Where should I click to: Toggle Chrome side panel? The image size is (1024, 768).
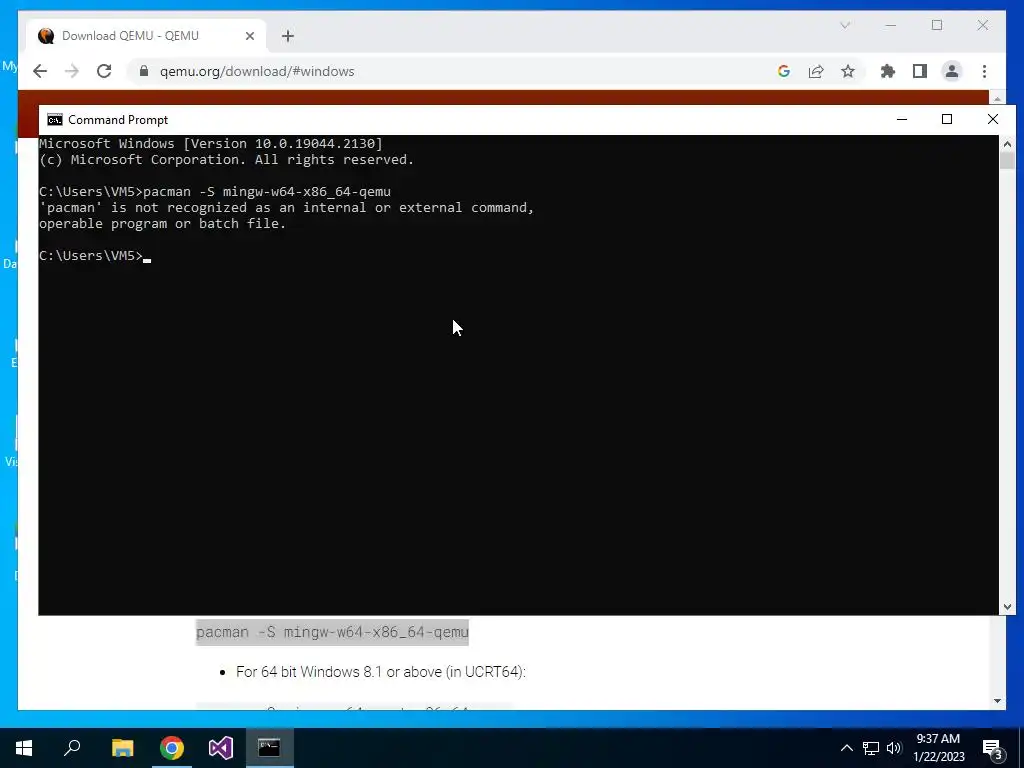click(920, 71)
